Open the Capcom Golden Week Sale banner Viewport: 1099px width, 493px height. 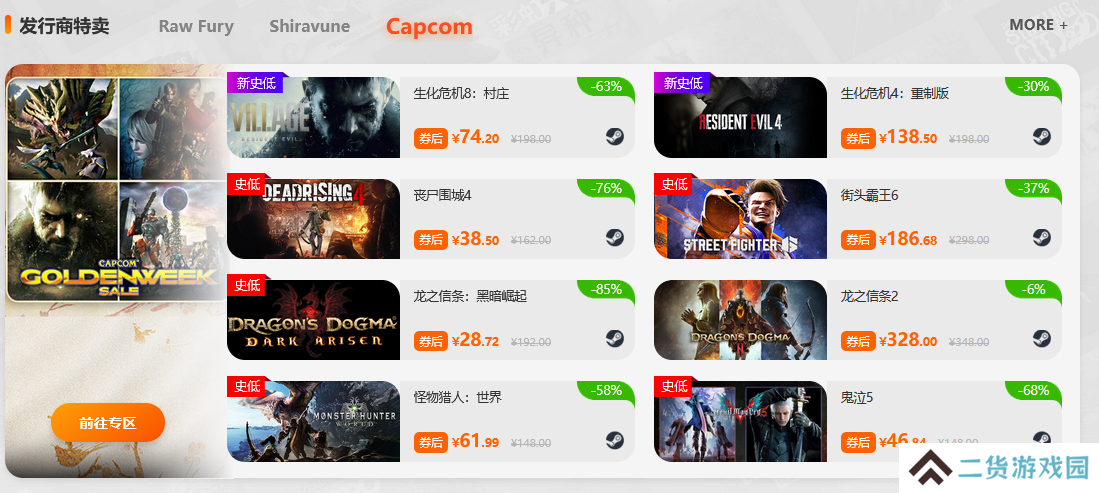click(118, 189)
